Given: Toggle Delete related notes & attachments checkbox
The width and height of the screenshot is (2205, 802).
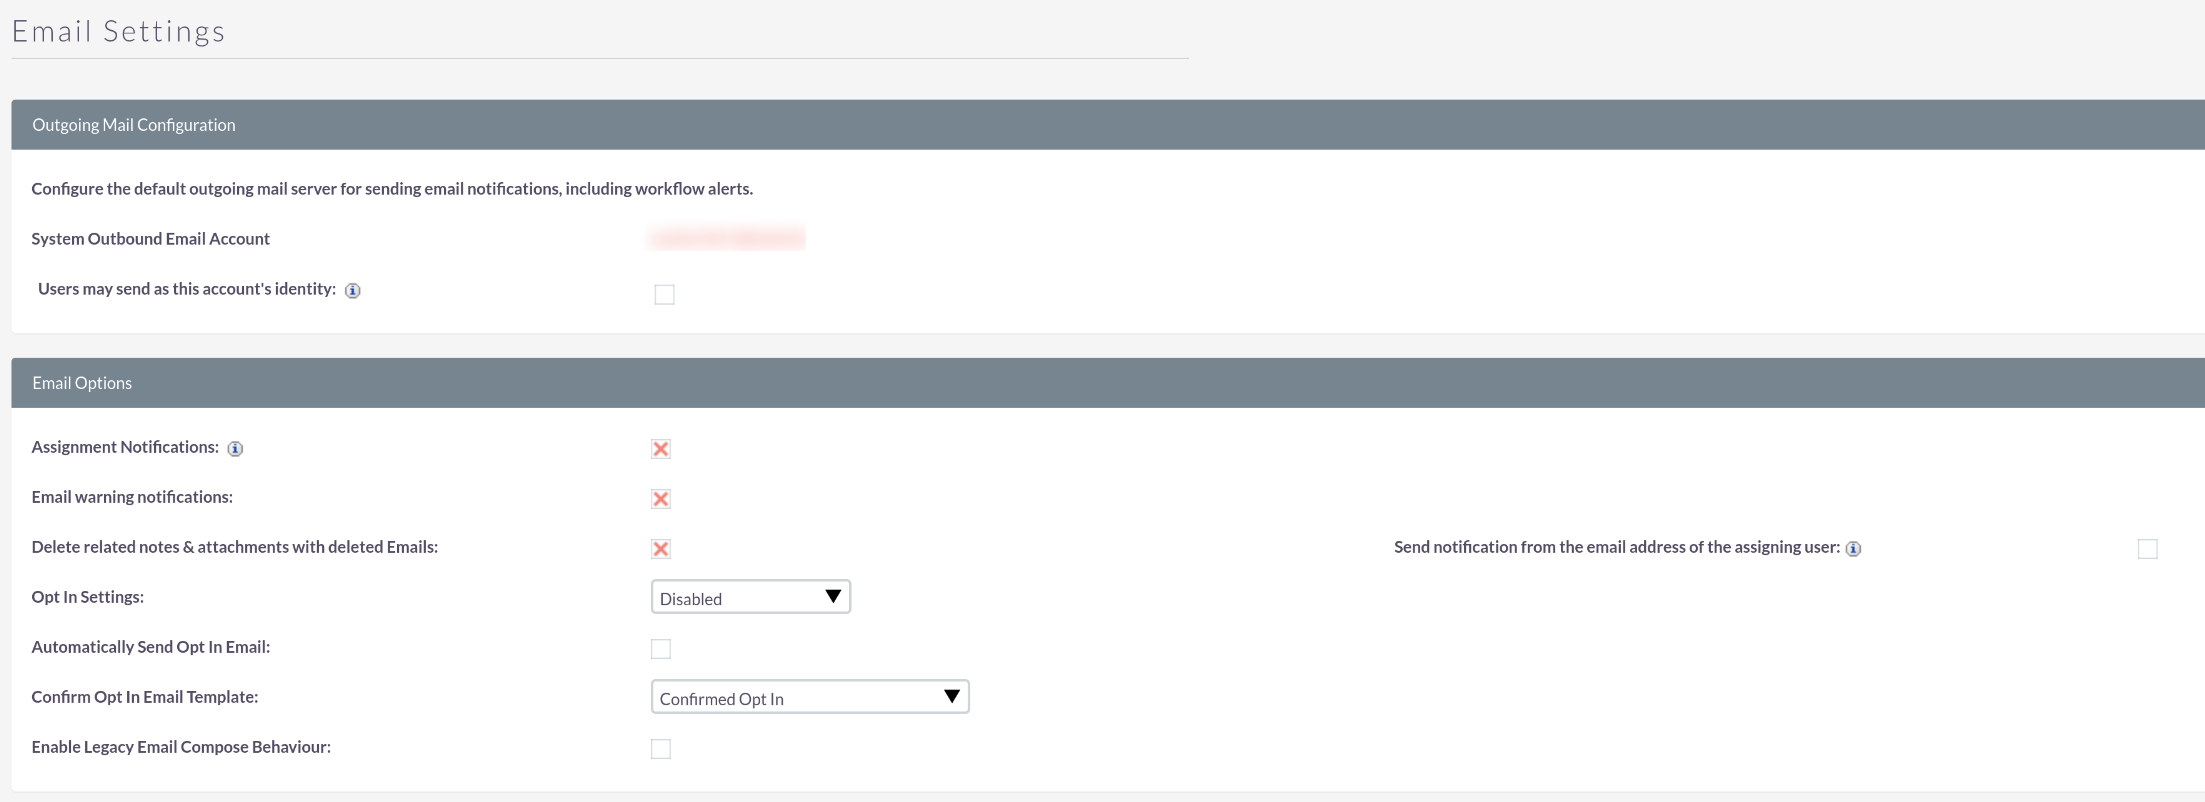Looking at the screenshot, I should [x=661, y=549].
